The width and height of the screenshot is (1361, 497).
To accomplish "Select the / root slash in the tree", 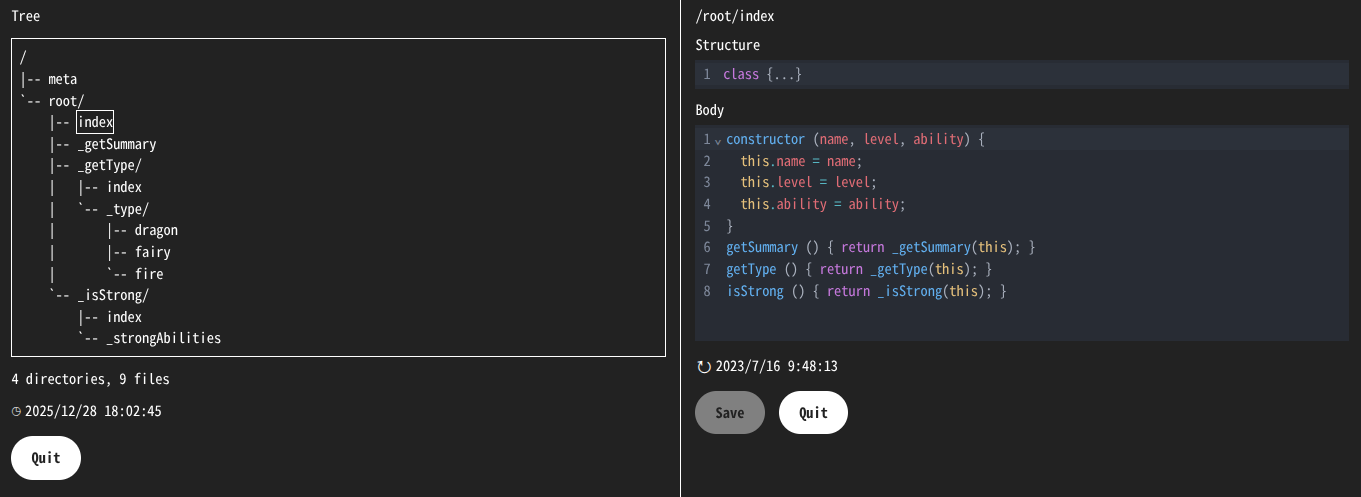I will (x=23, y=57).
